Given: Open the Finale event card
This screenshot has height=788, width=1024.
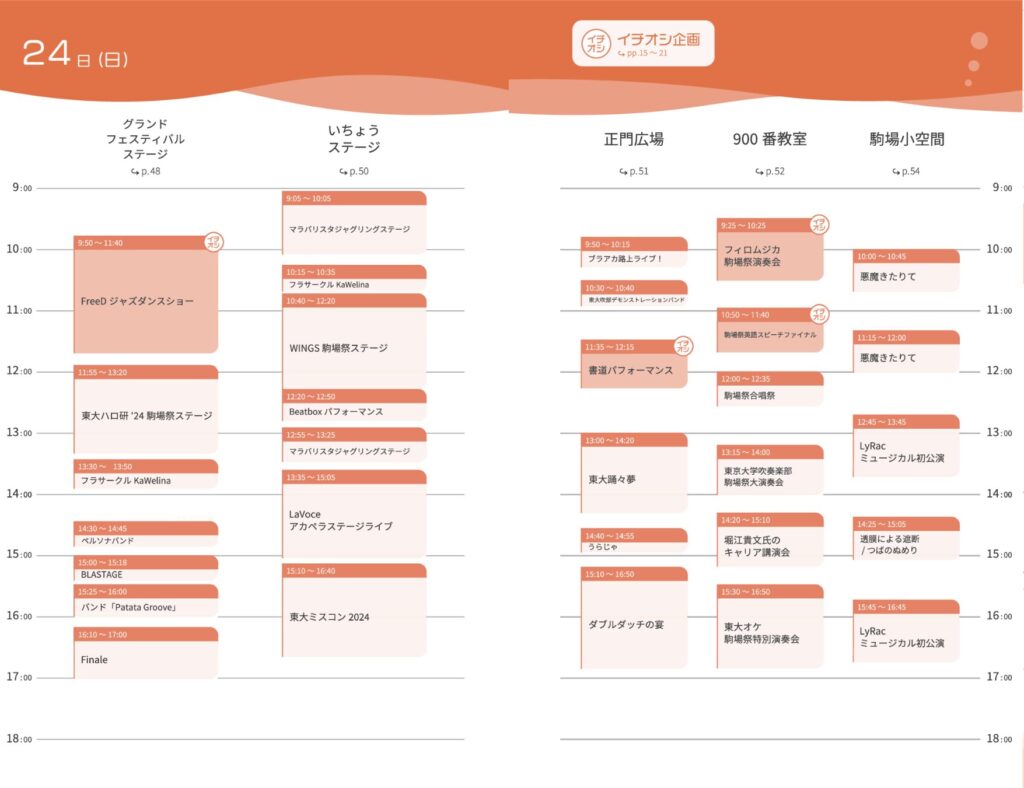Looking at the screenshot, I should click(x=146, y=653).
